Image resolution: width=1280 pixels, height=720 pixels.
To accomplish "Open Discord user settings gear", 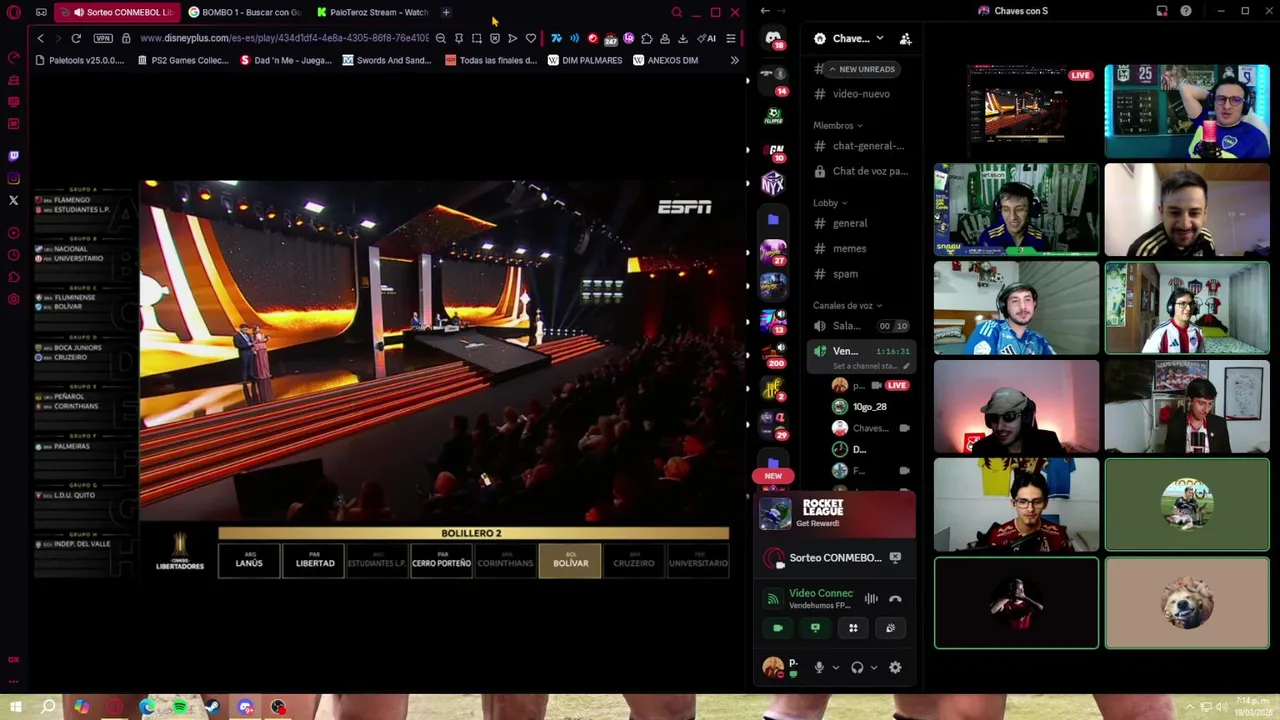I will (895, 668).
